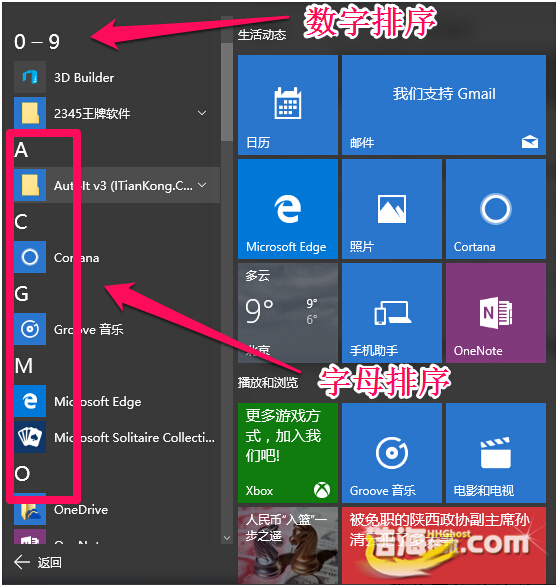This screenshot has width=557, height=586.
Task: Launch the Microsoft Edge tile
Action: 288,209
